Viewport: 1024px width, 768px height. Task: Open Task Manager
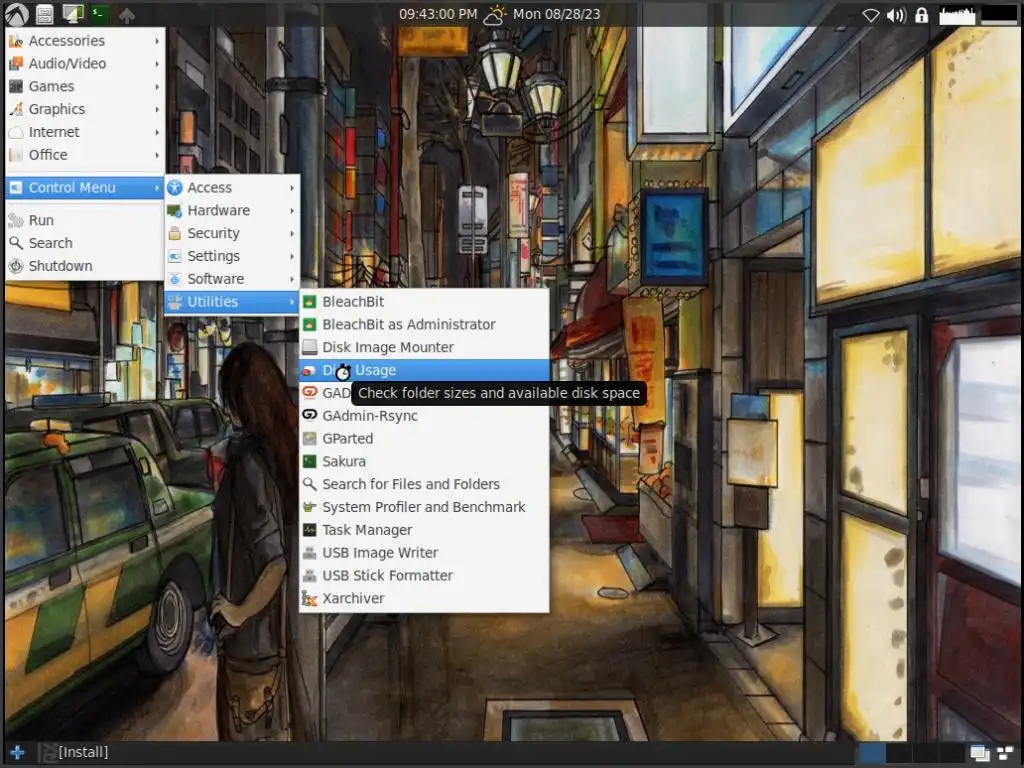pyautogui.click(x=424, y=530)
